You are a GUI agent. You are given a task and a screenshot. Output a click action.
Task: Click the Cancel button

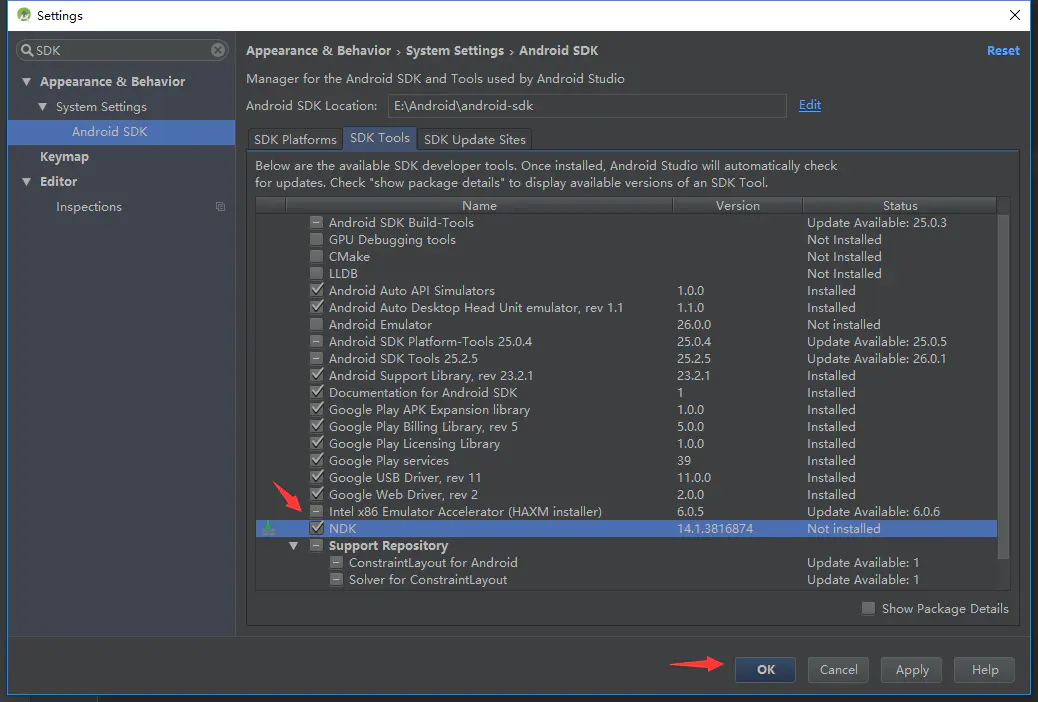point(838,670)
